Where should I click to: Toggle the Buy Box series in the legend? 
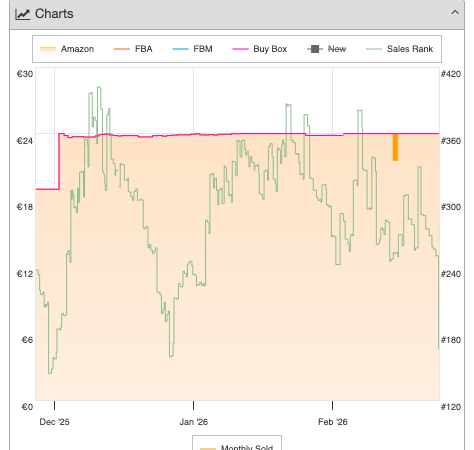pyautogui.click(x=260, y=49)
